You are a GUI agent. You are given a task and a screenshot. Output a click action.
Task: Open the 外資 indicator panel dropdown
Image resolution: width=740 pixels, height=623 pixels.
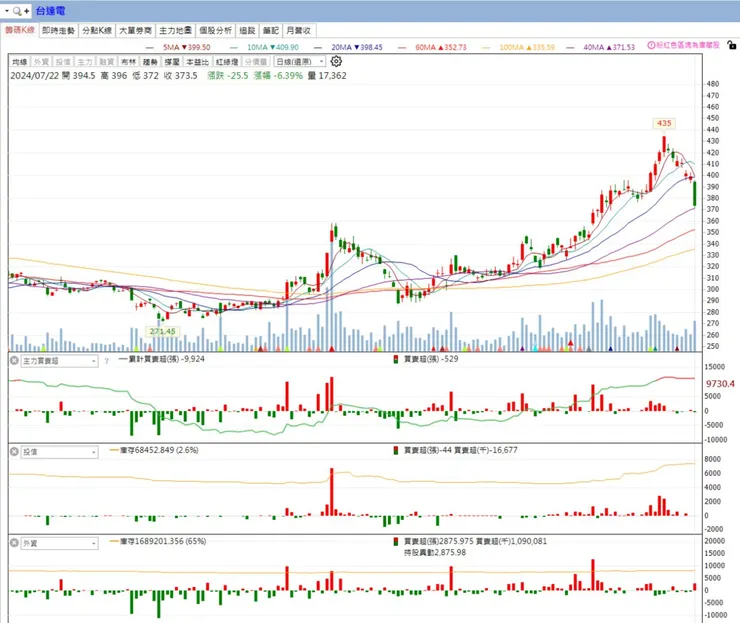[x=59, y=544]
